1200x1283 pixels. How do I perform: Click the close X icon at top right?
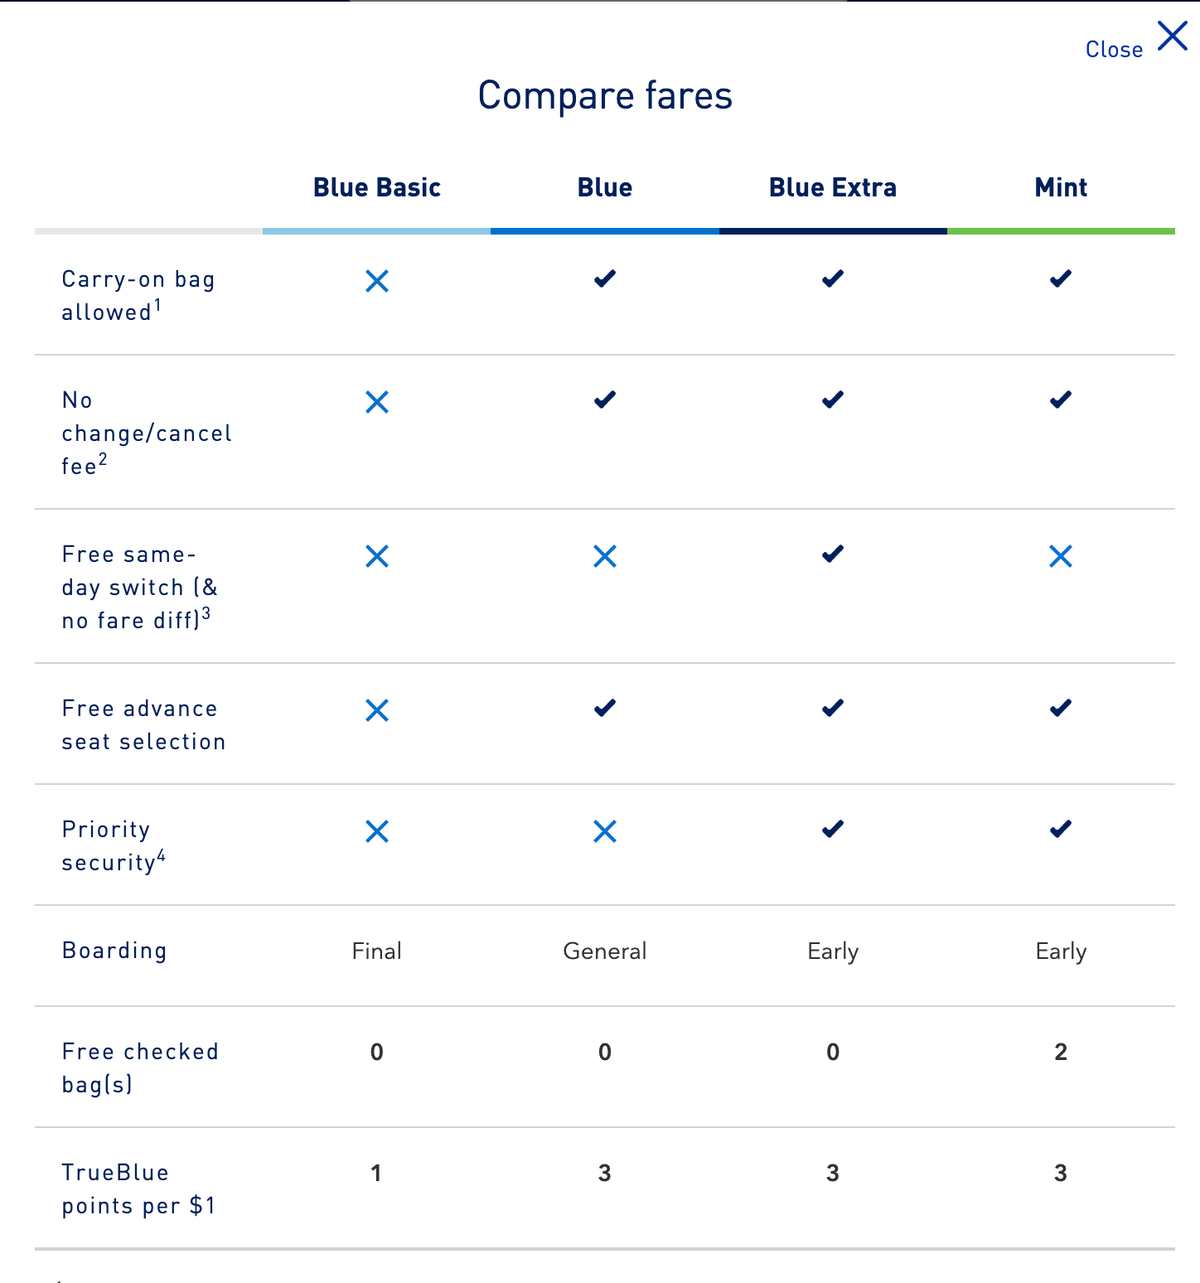coord(1171,36)
